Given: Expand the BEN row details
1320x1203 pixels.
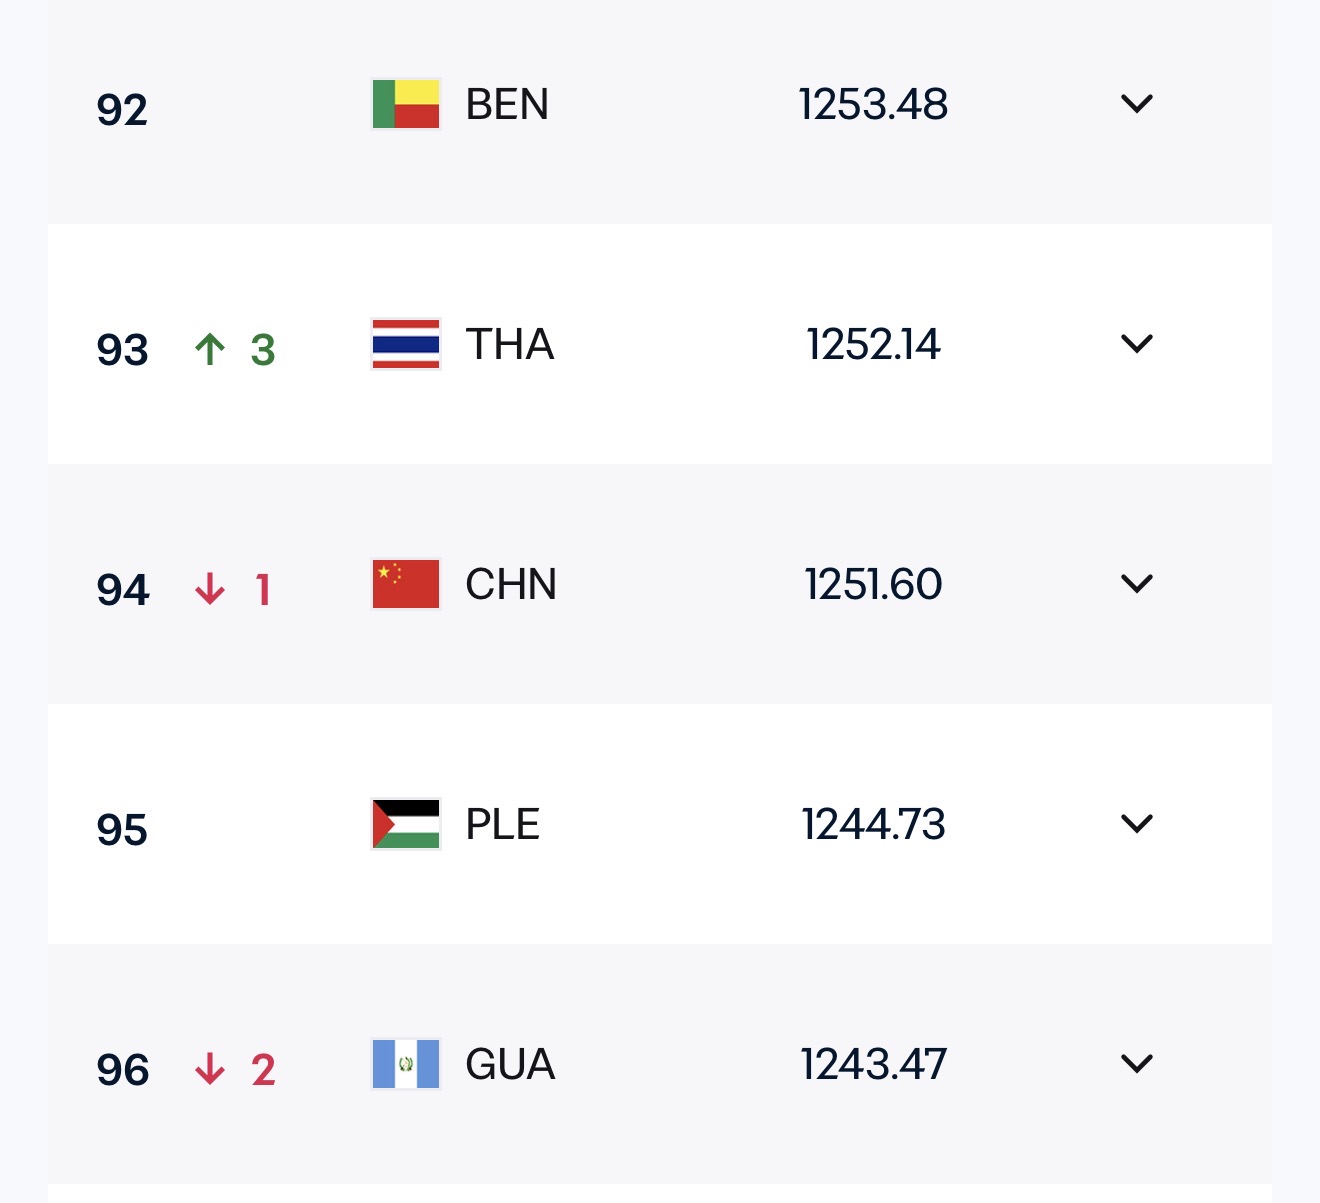Looking at the screenshot, I should tap(1137, 104).
